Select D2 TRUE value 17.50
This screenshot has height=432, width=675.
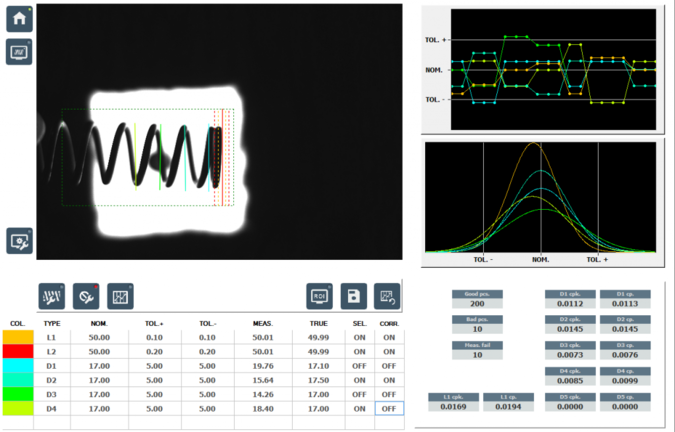point(319,380)
